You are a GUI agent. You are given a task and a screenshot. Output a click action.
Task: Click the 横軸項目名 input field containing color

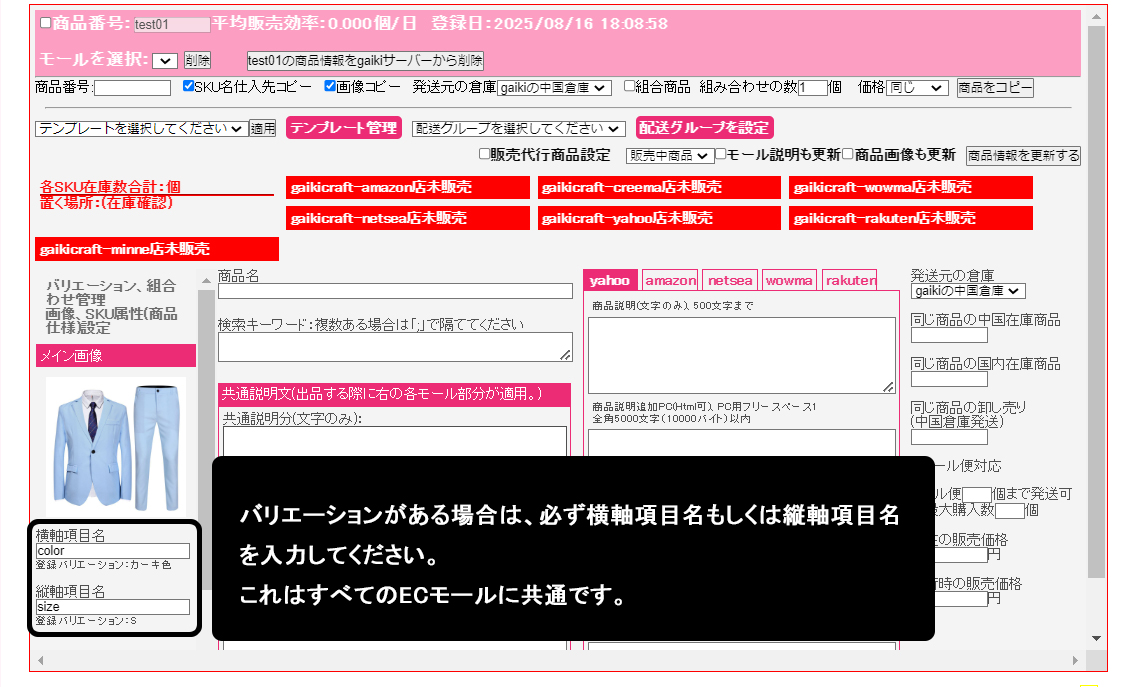[112, 551]
